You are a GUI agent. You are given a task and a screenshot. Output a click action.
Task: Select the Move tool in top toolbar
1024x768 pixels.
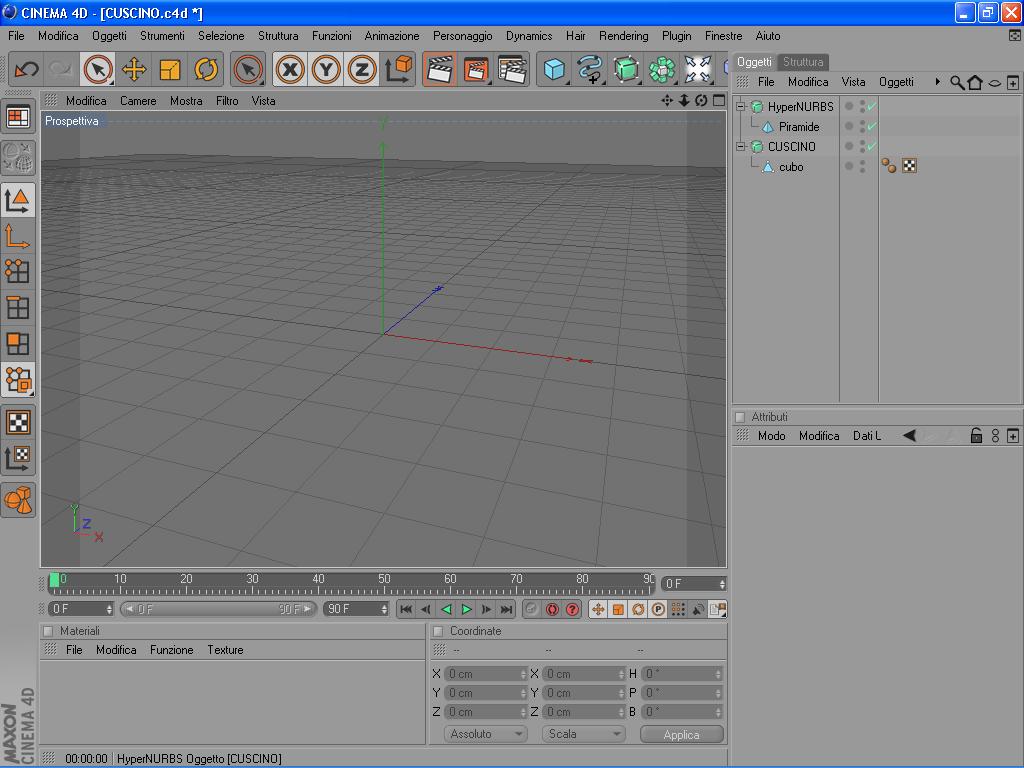tap(134, 69)
